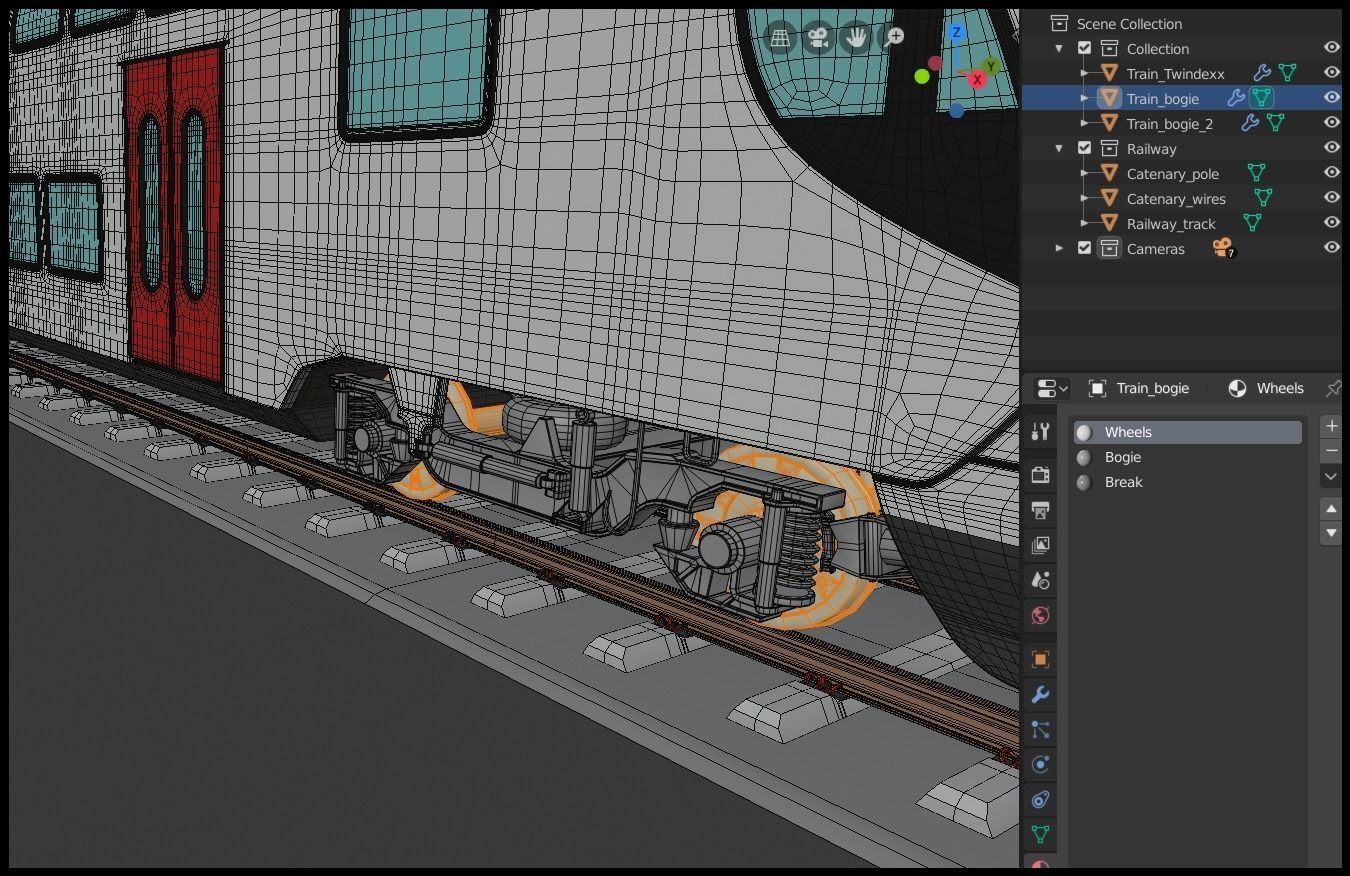Activate the zoom magnifier viewport tool

point(893,38)
